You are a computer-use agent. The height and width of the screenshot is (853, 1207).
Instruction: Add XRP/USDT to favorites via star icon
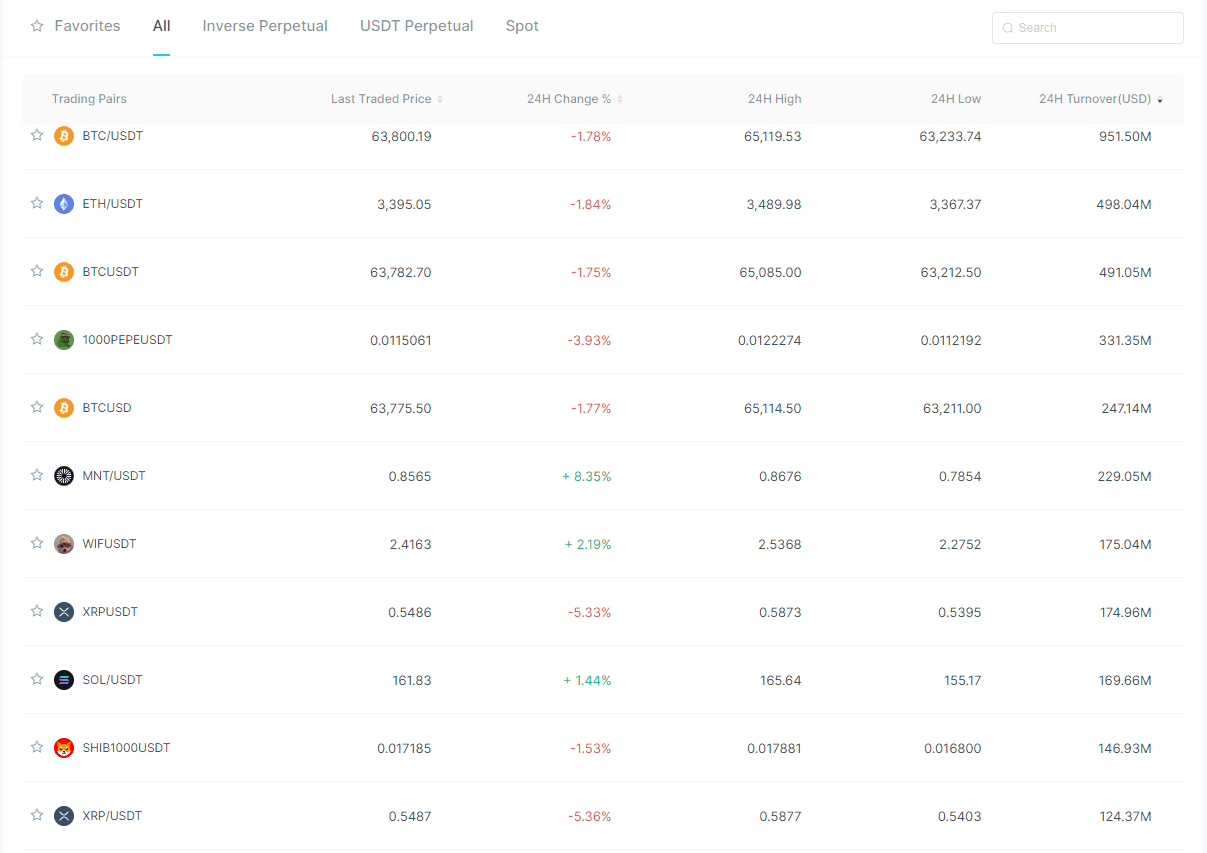pos(37,815)
